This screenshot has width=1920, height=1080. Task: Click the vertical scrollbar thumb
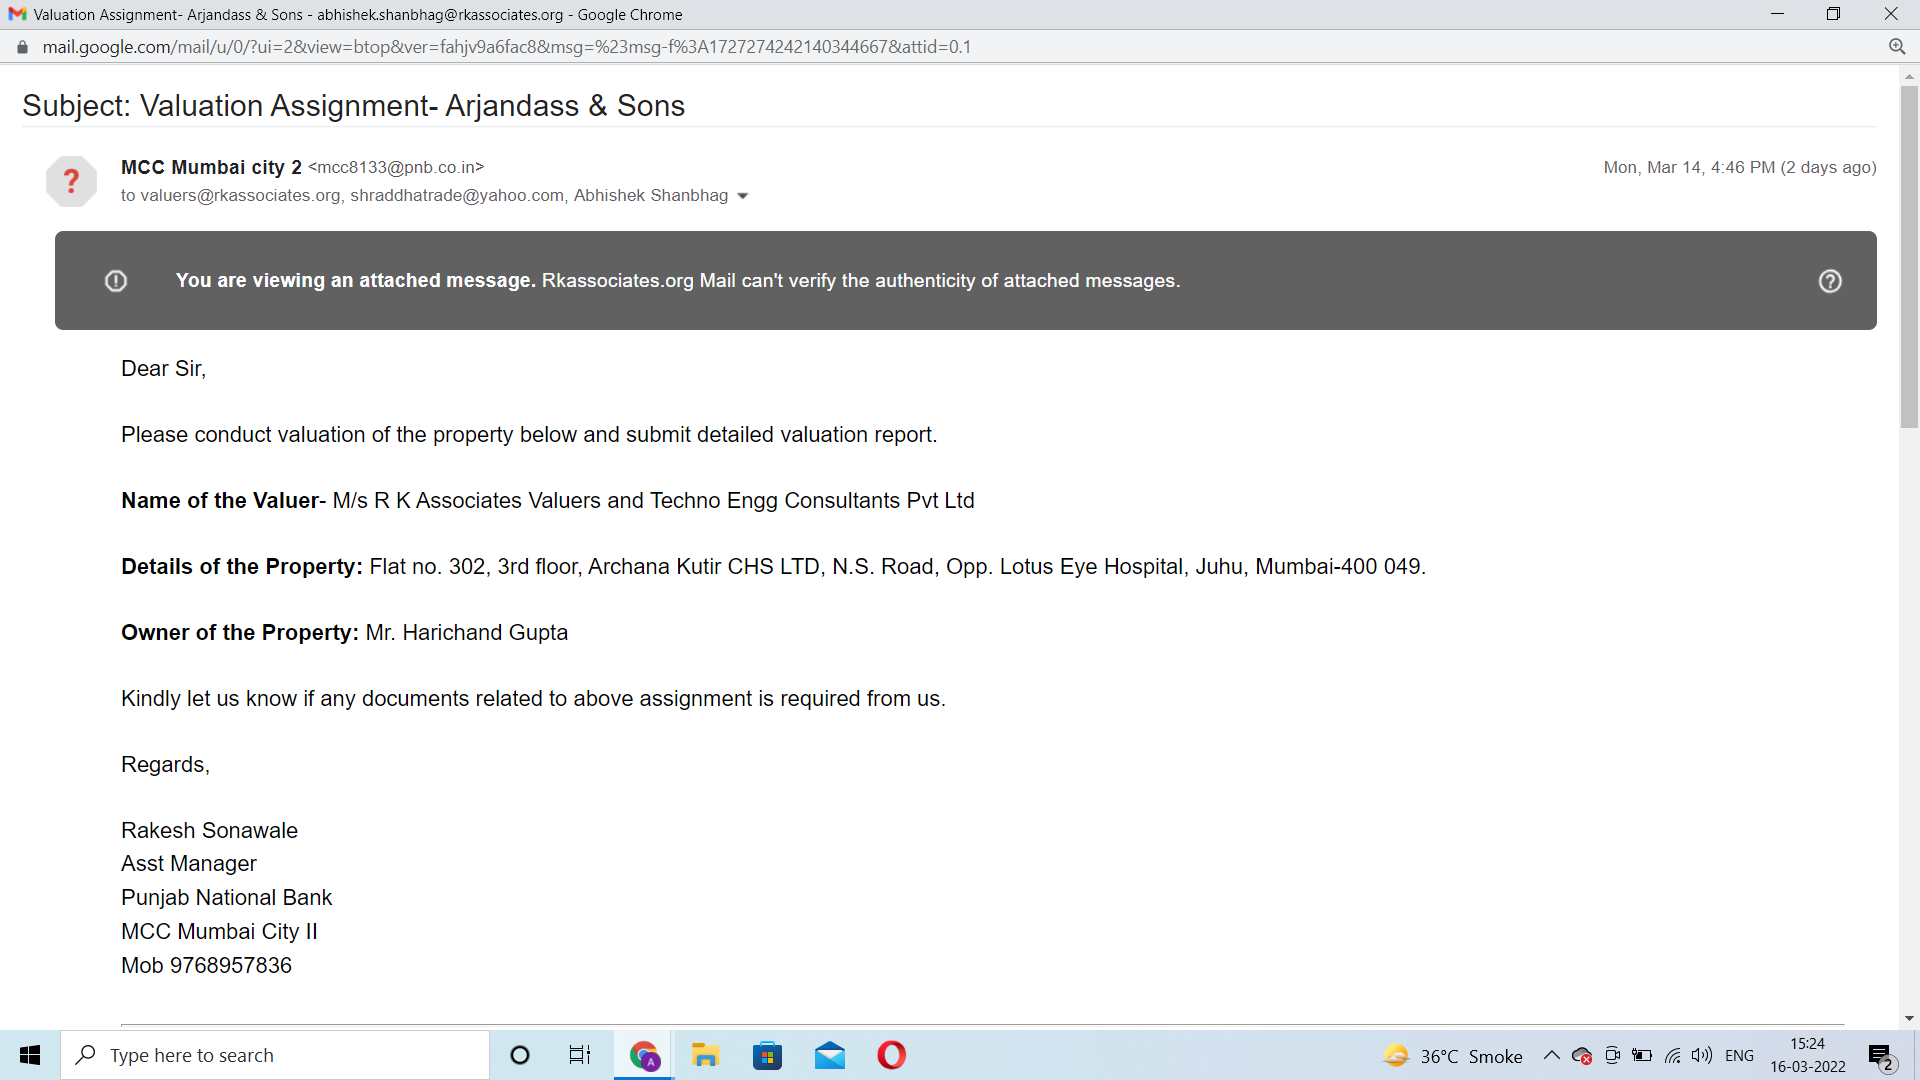pos(1909,256)
